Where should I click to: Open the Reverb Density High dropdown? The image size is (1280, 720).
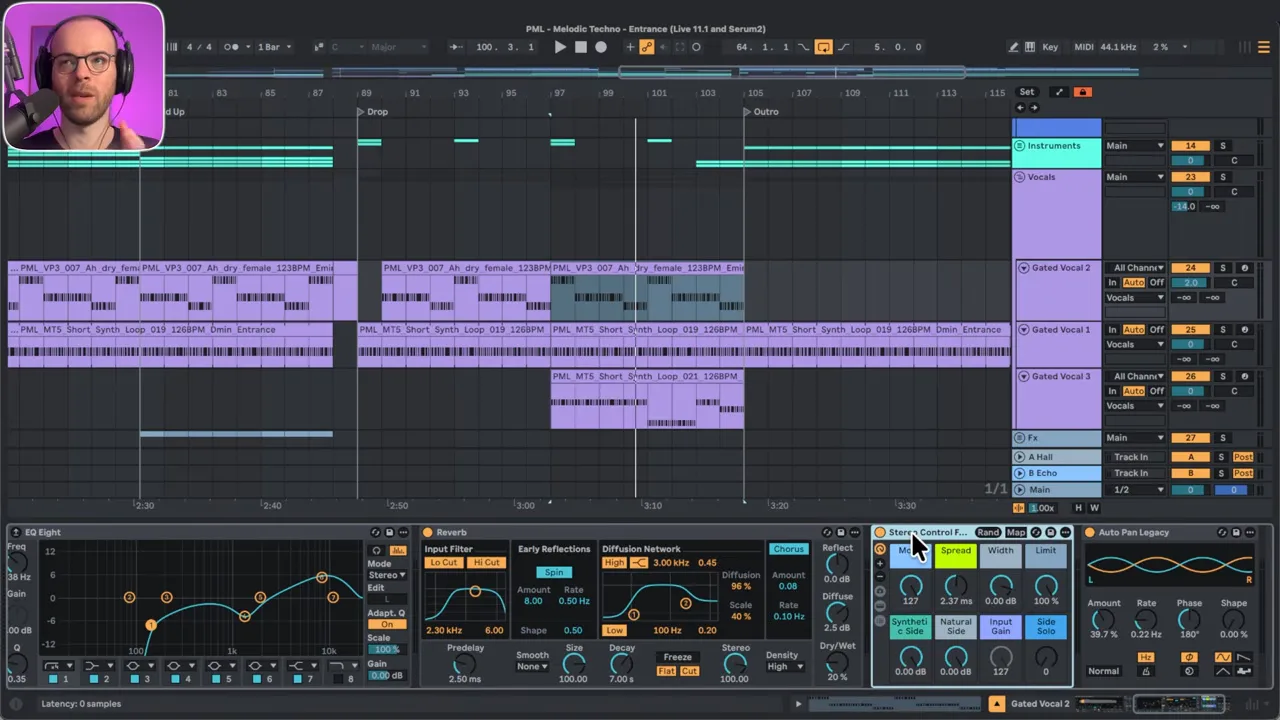tap(786, 667)
